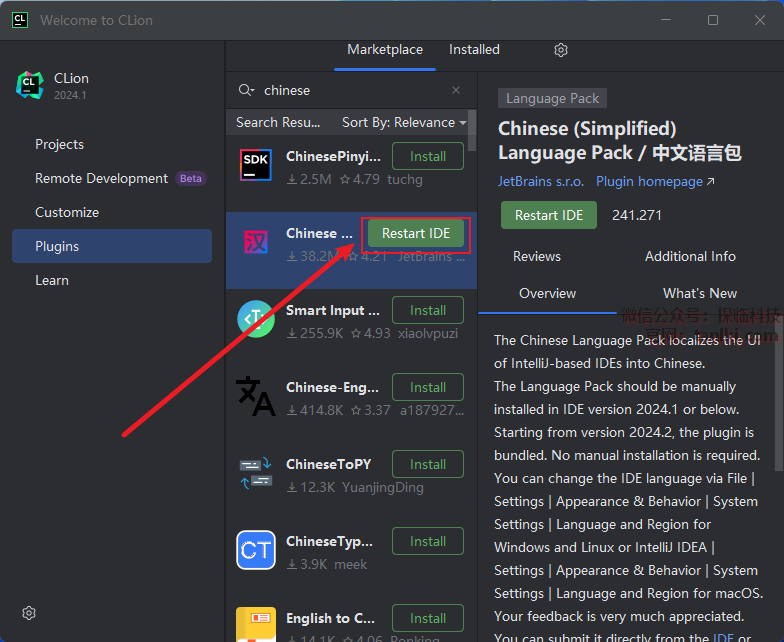
Task: Click the plugin search input field
Action: click(350, 90)
